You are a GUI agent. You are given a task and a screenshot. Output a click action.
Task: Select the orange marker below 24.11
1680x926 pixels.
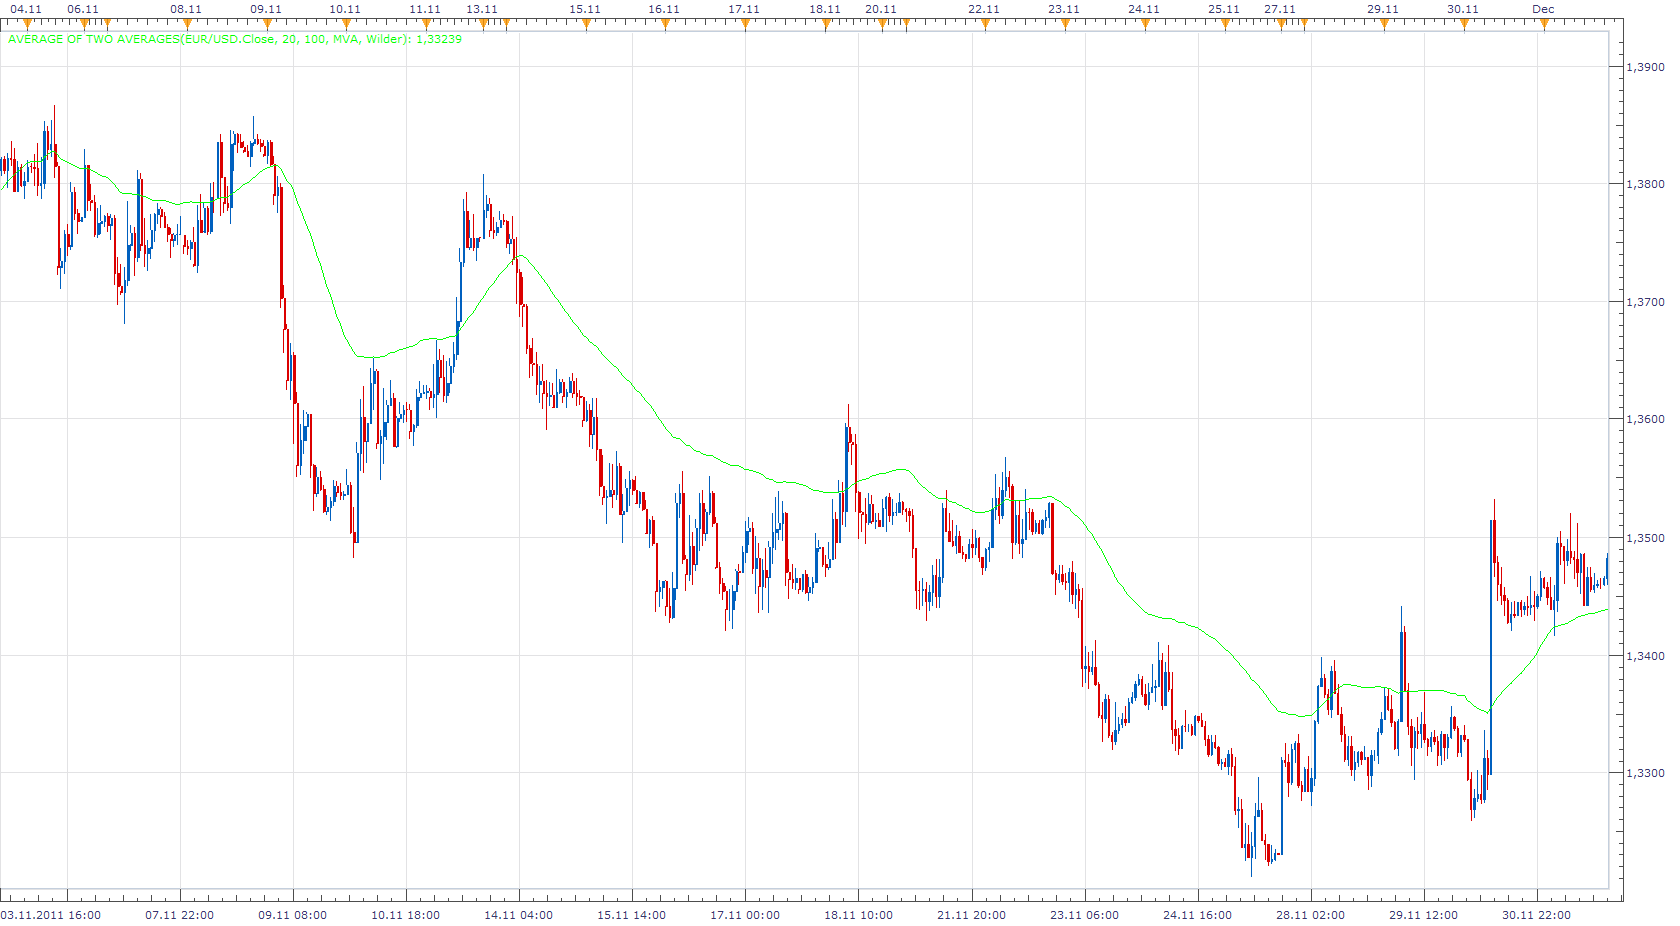[x=1145, y=24]
